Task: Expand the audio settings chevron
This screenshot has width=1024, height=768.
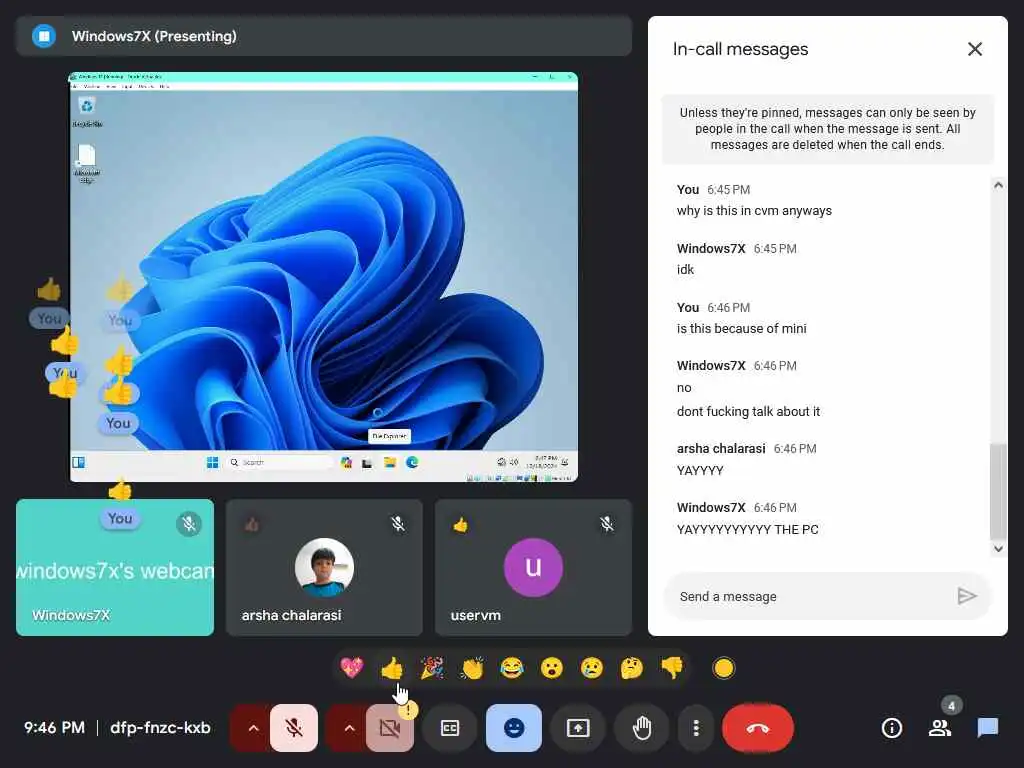Action: pos(253,728)
